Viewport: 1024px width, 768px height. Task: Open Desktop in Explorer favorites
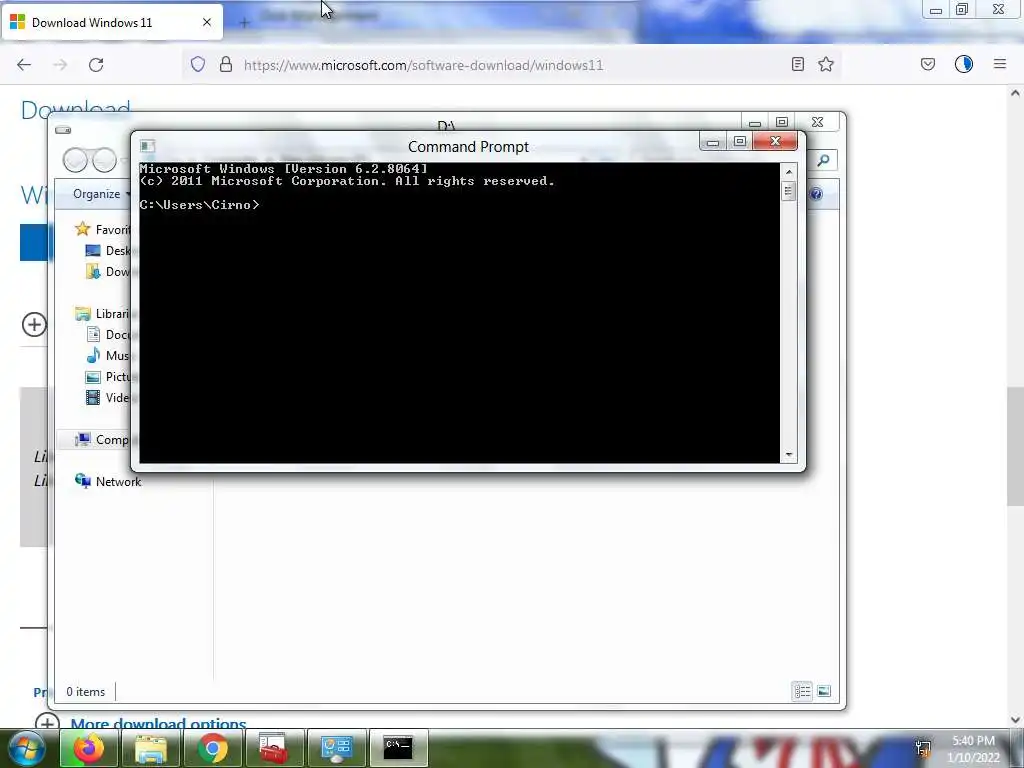pos(108,251)
